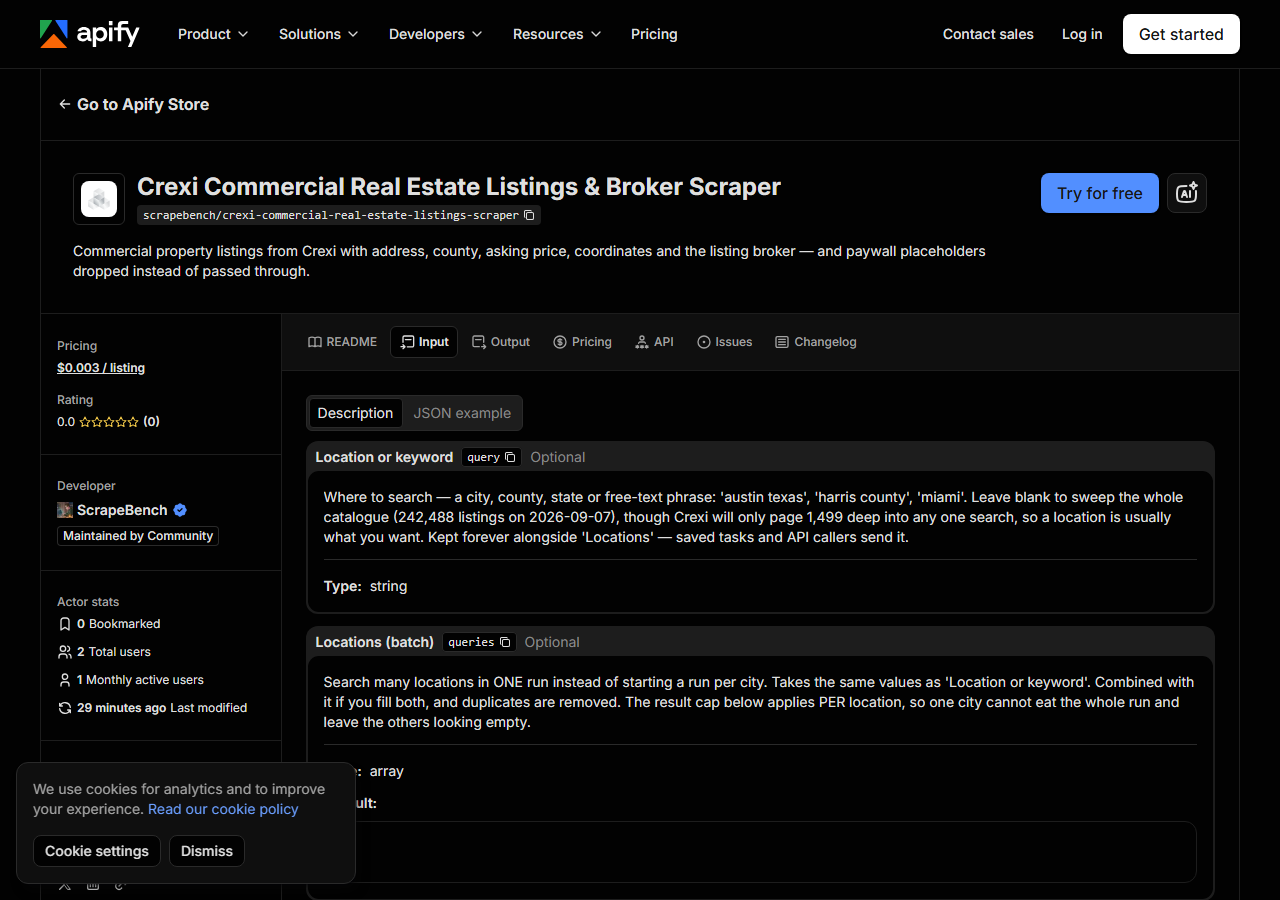This screenshot has width=1280, height=900.
Task: Open ScrapeBench developer profile
Action: [122, 510]
